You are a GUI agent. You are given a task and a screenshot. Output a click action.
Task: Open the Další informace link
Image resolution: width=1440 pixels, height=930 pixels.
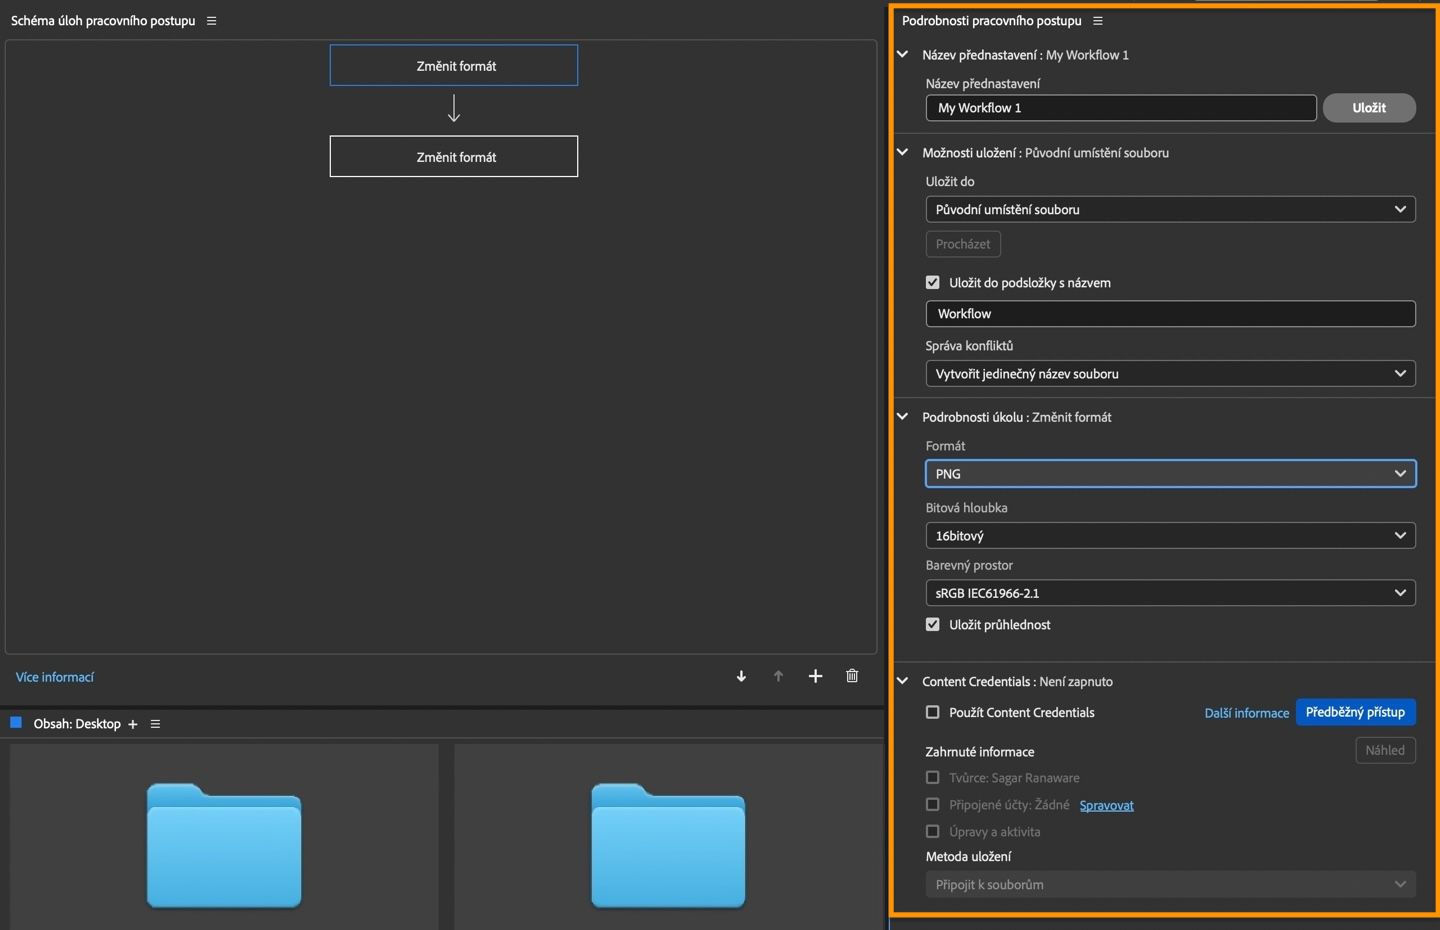click(1247, 713)
